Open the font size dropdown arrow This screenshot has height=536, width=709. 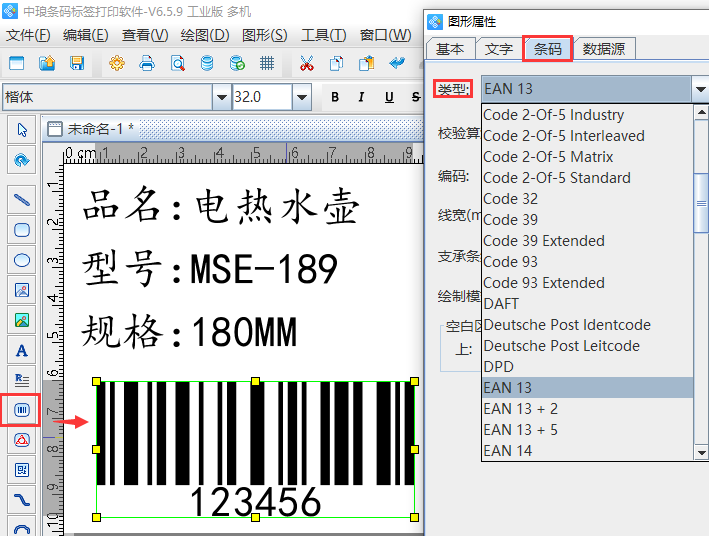pyautogui.click(x=302, y=97)
